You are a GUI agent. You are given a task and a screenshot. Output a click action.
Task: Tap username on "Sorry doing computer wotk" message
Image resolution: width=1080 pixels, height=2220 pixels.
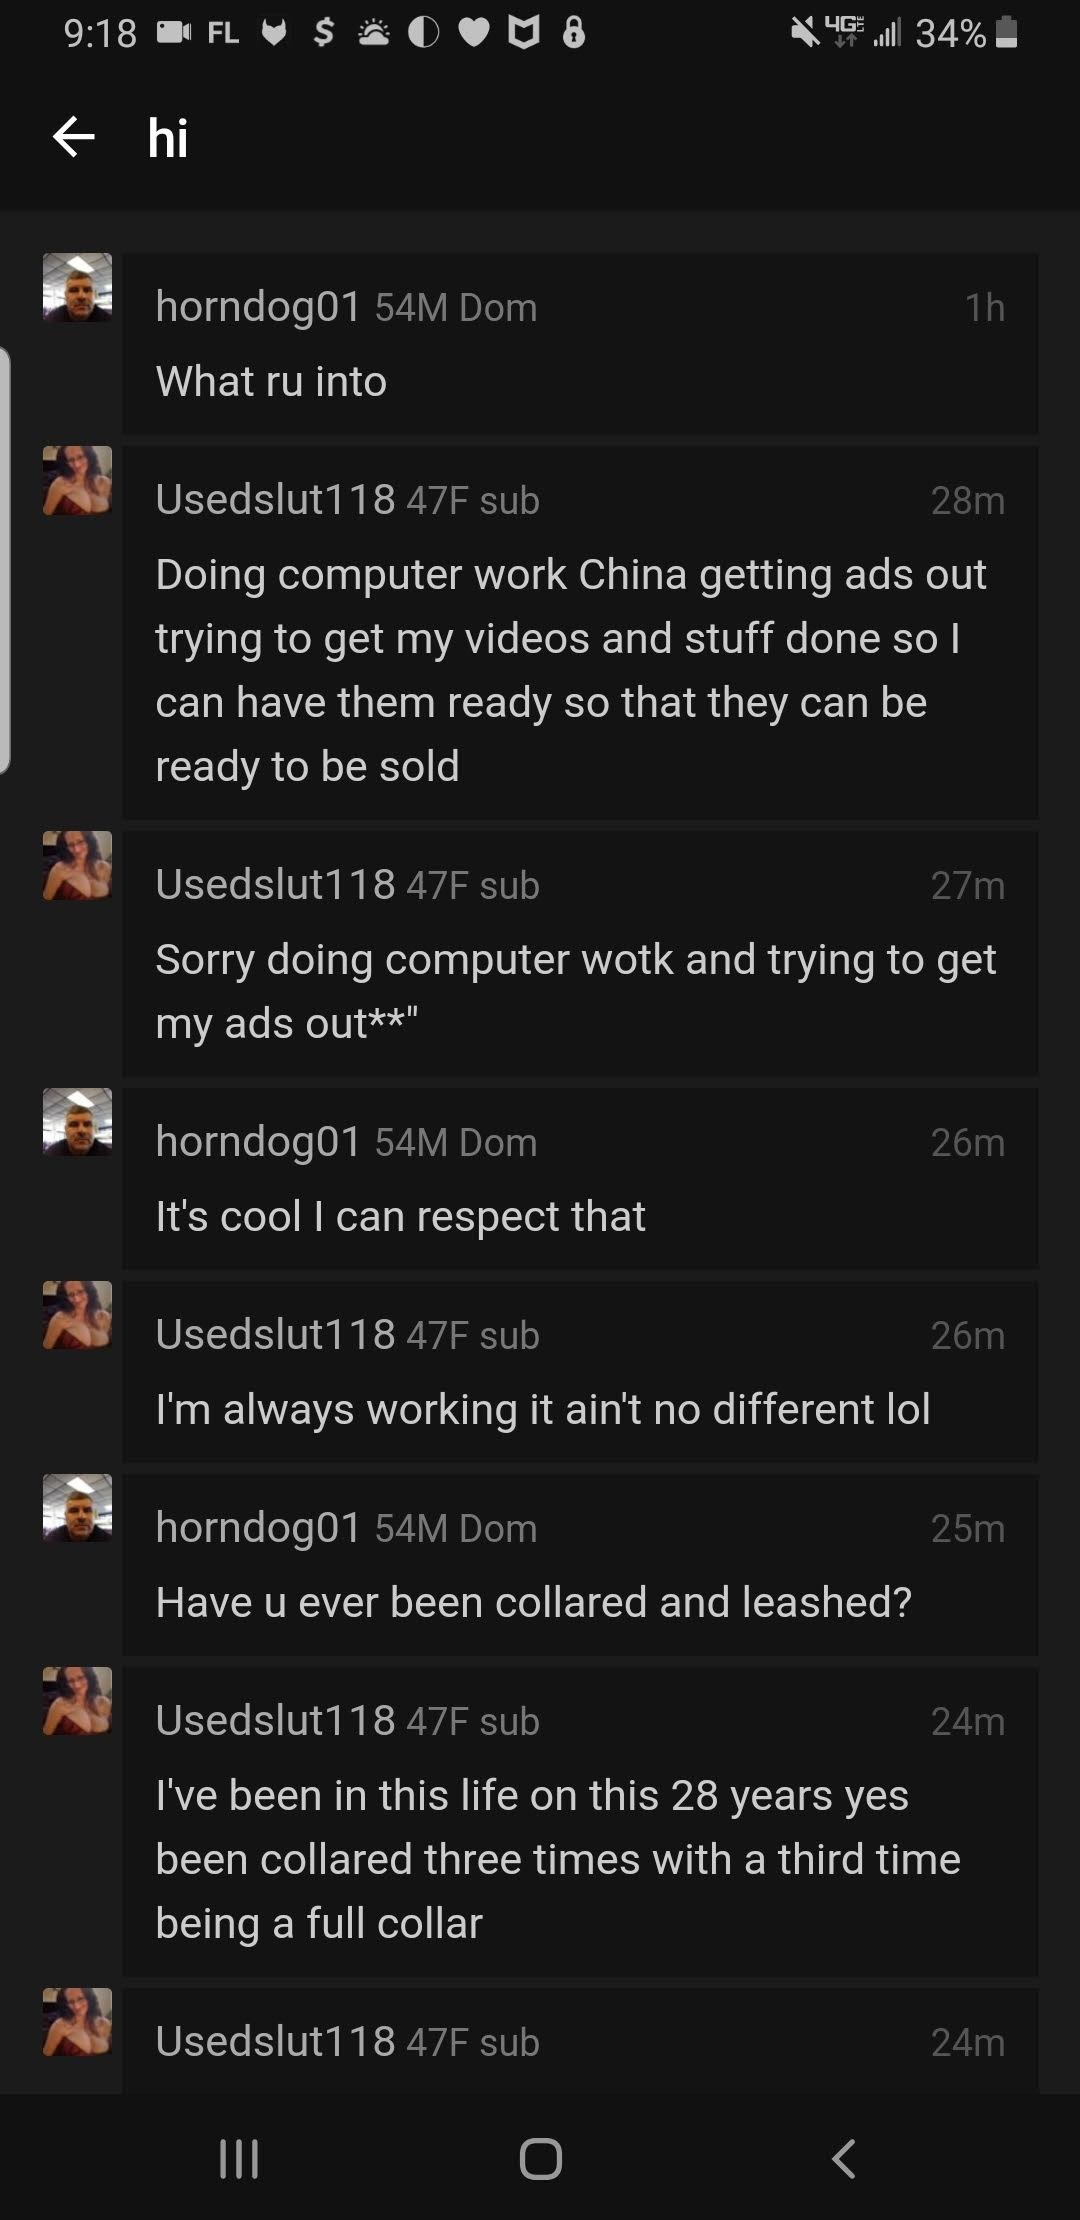pyautogui.click(x=275, y=885)
